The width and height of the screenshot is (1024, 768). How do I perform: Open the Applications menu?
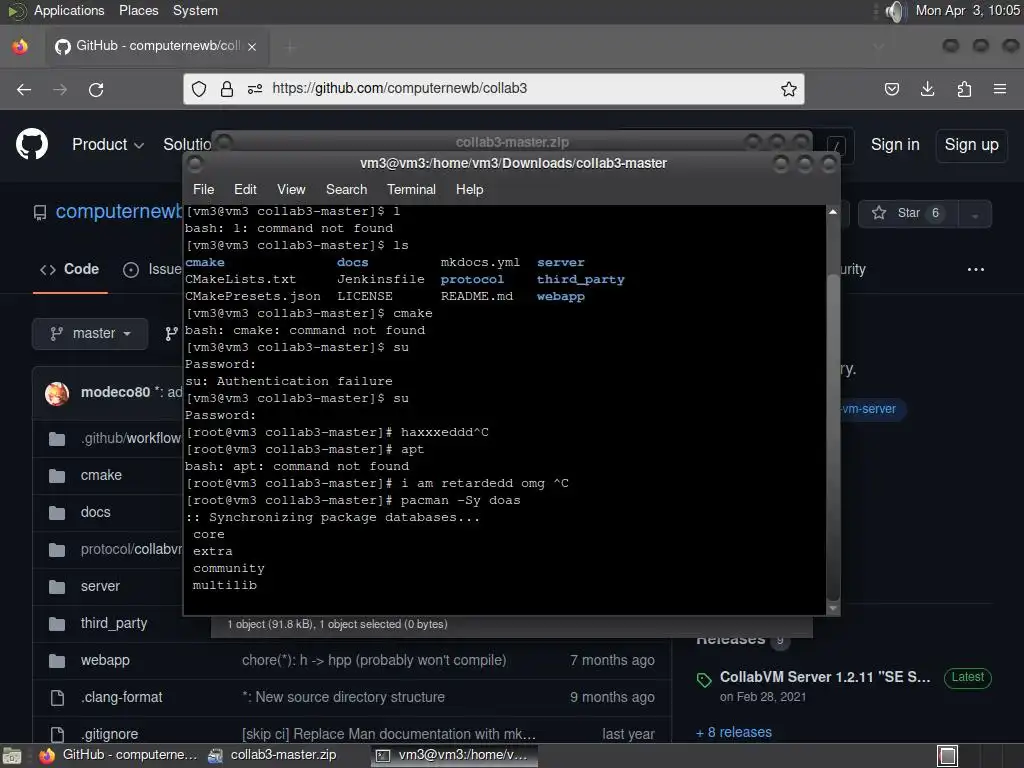coord(69,11)
